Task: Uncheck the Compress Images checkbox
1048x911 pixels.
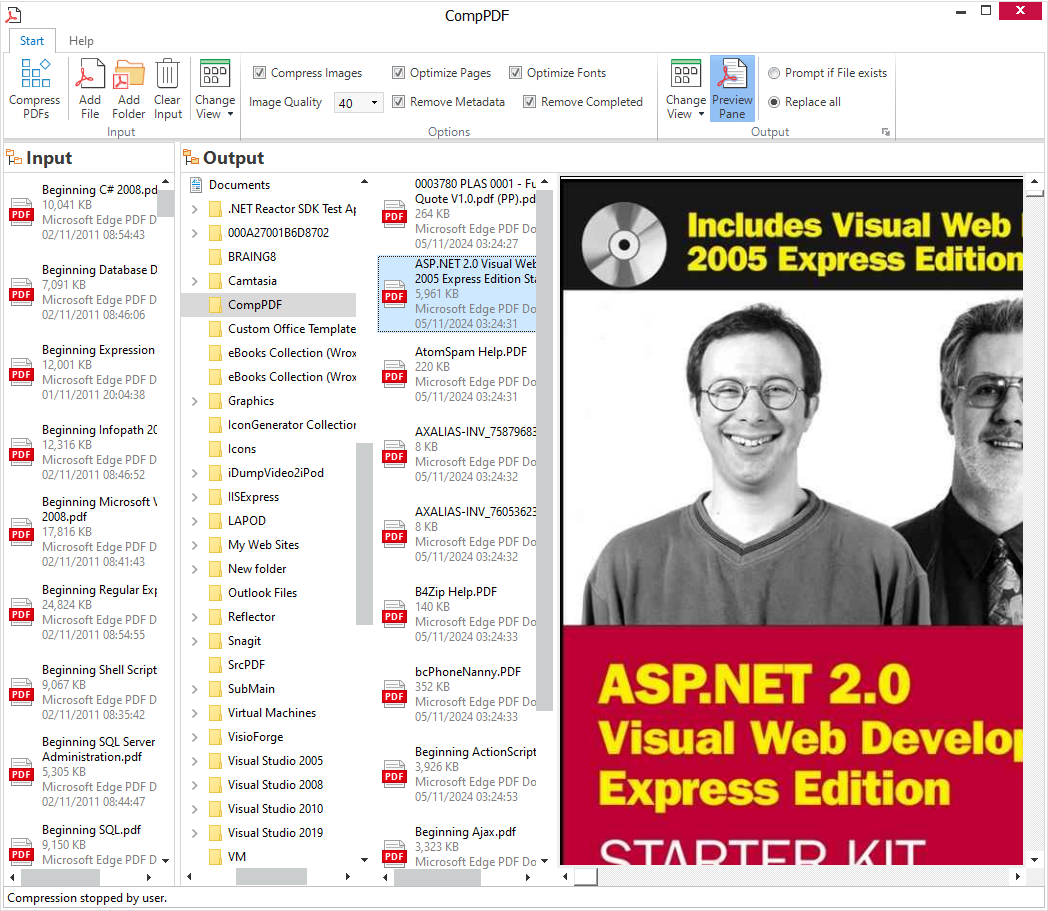Action: pyautogui.click(x=260, y=73)
